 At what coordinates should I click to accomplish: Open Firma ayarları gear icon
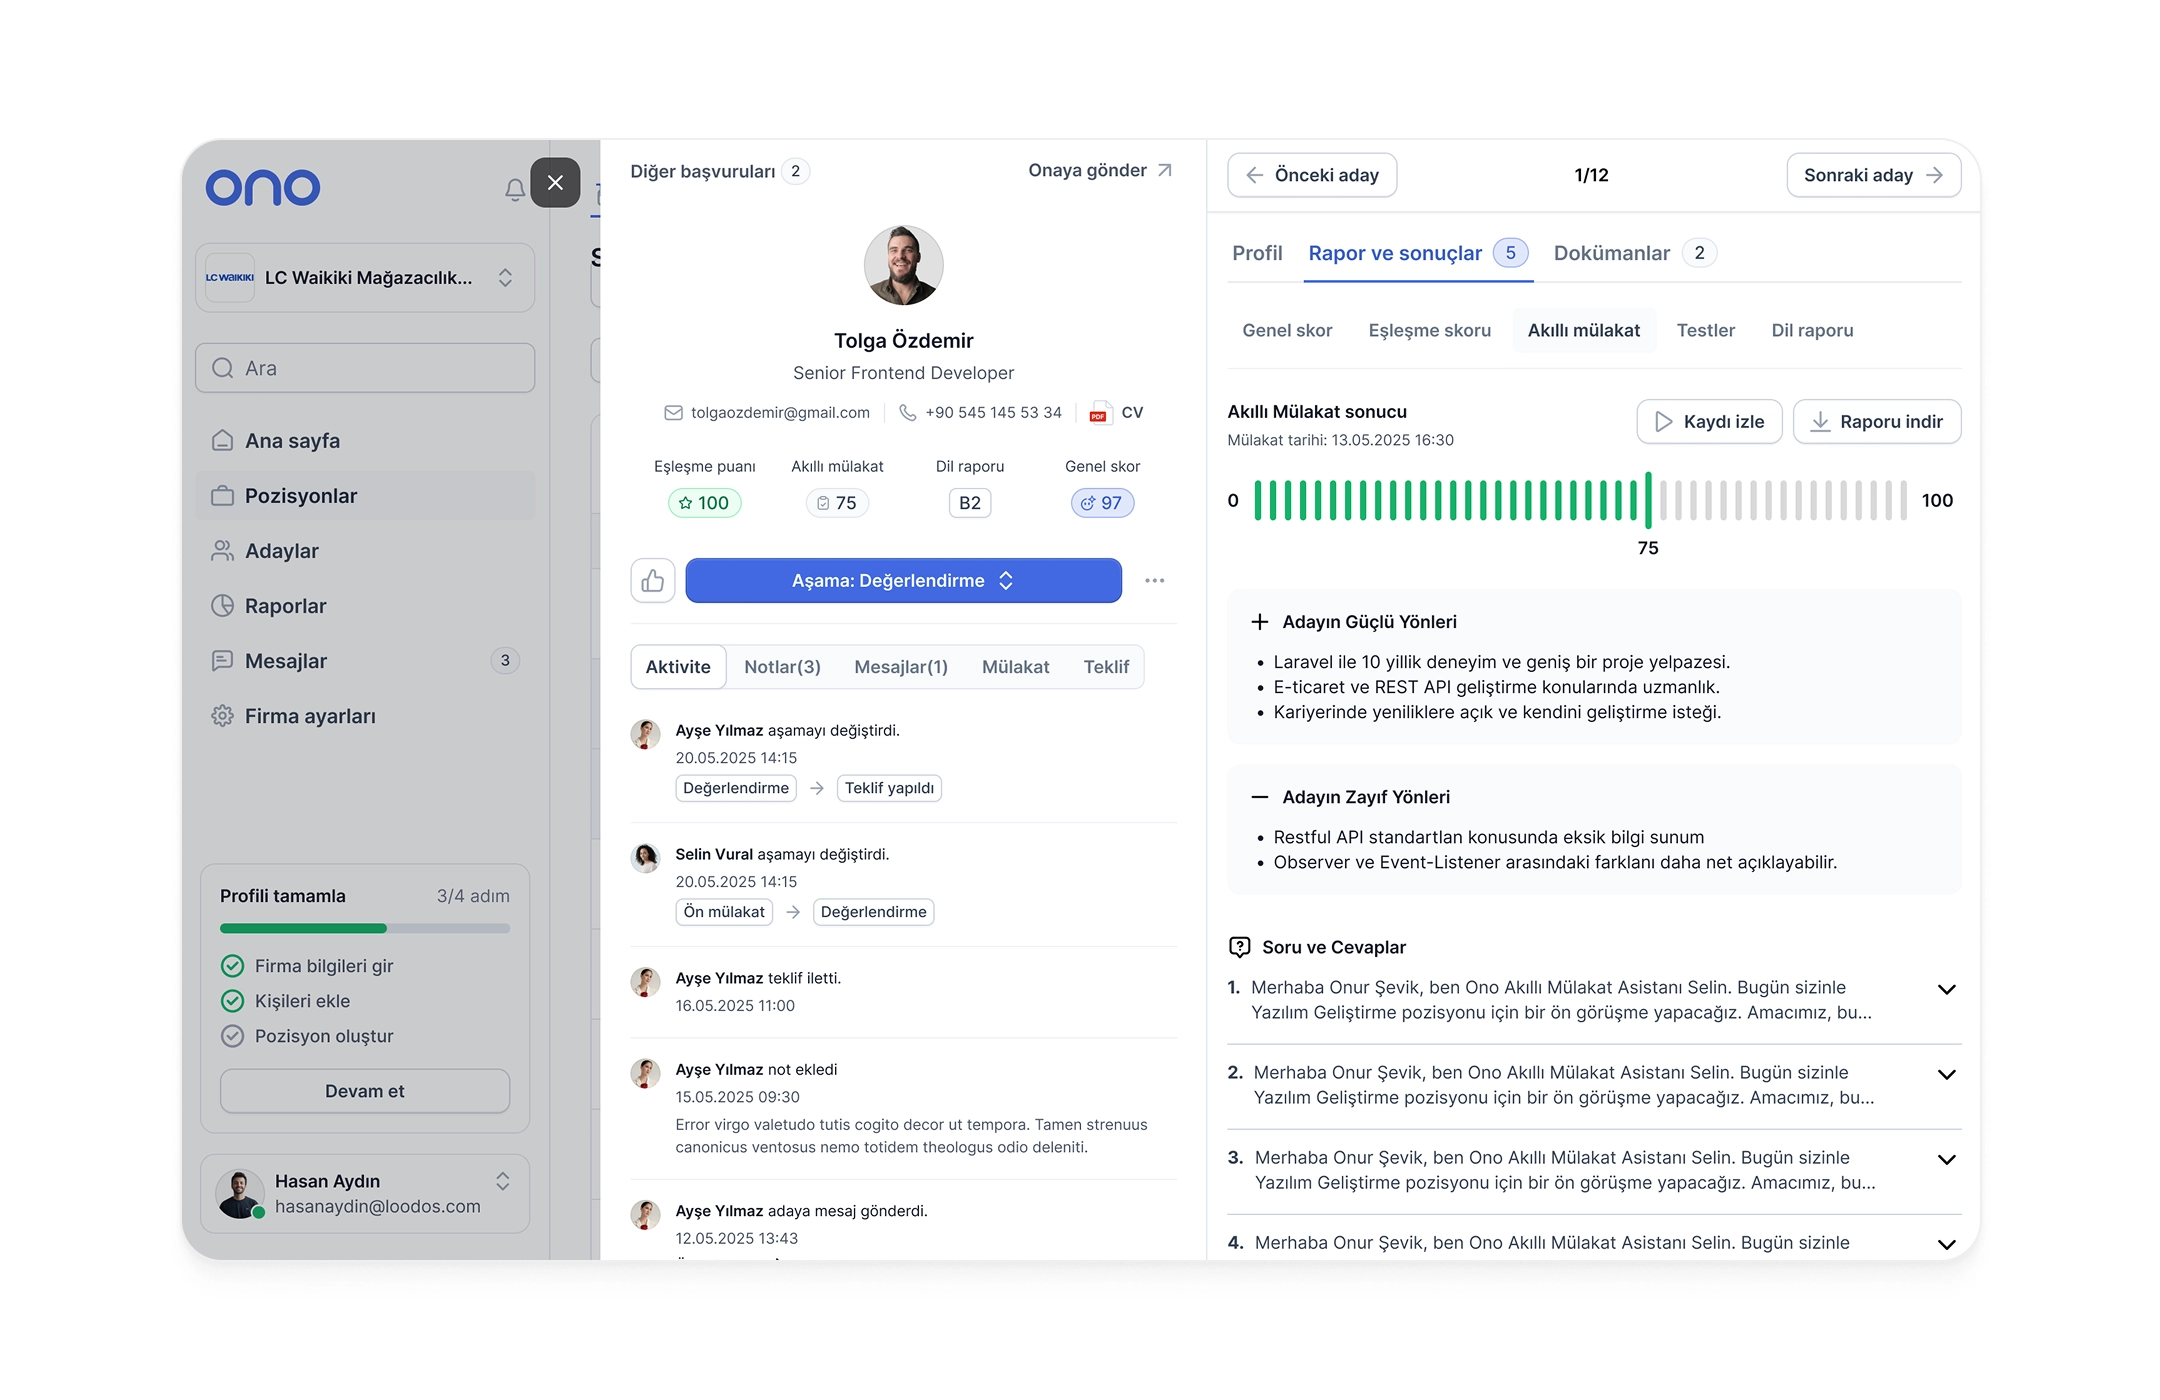tap(222, 716)
